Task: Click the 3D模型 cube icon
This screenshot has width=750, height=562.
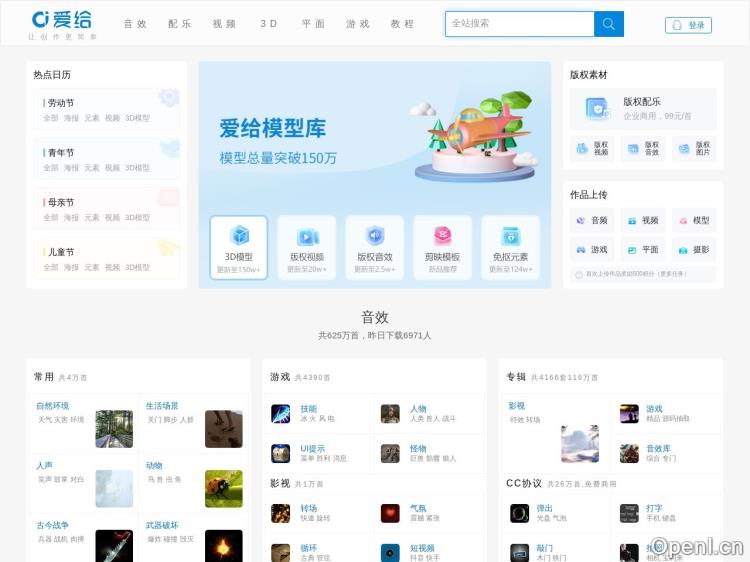Action: tap(239, 235)
